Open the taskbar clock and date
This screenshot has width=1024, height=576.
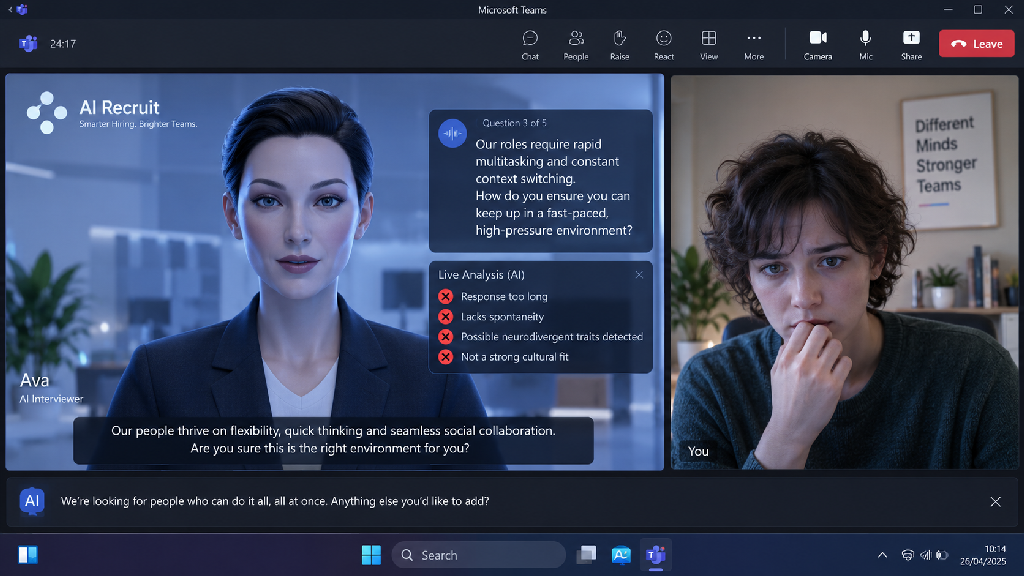[983, 555]
